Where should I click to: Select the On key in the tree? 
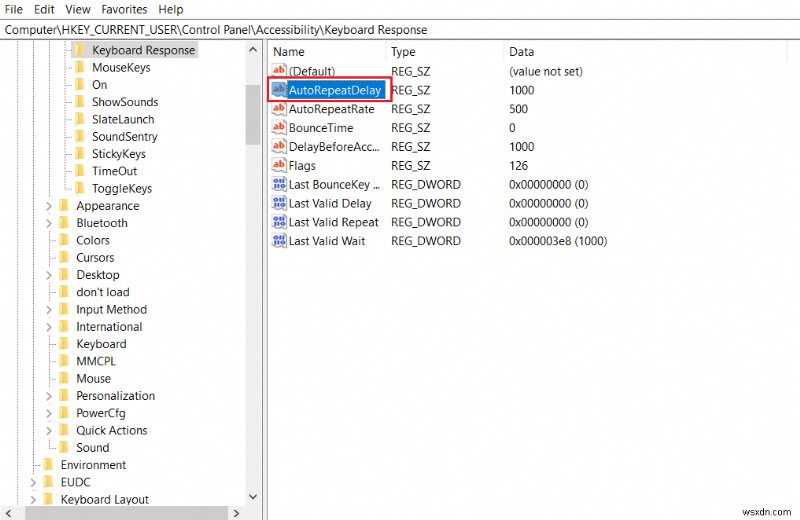coord(99,85)
